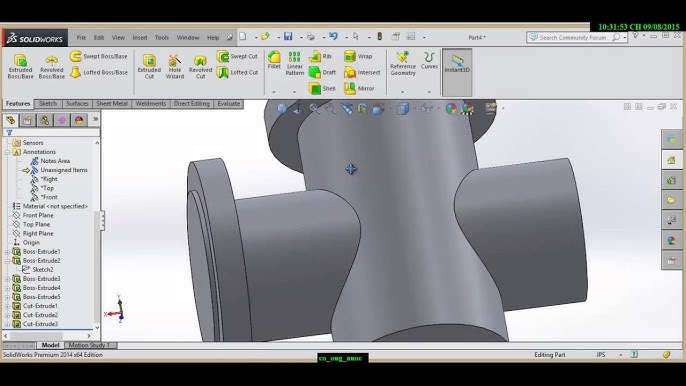The image size is (686, 386).
Task: Select Right Plane in the tree
Action: [x=33, y=233]
